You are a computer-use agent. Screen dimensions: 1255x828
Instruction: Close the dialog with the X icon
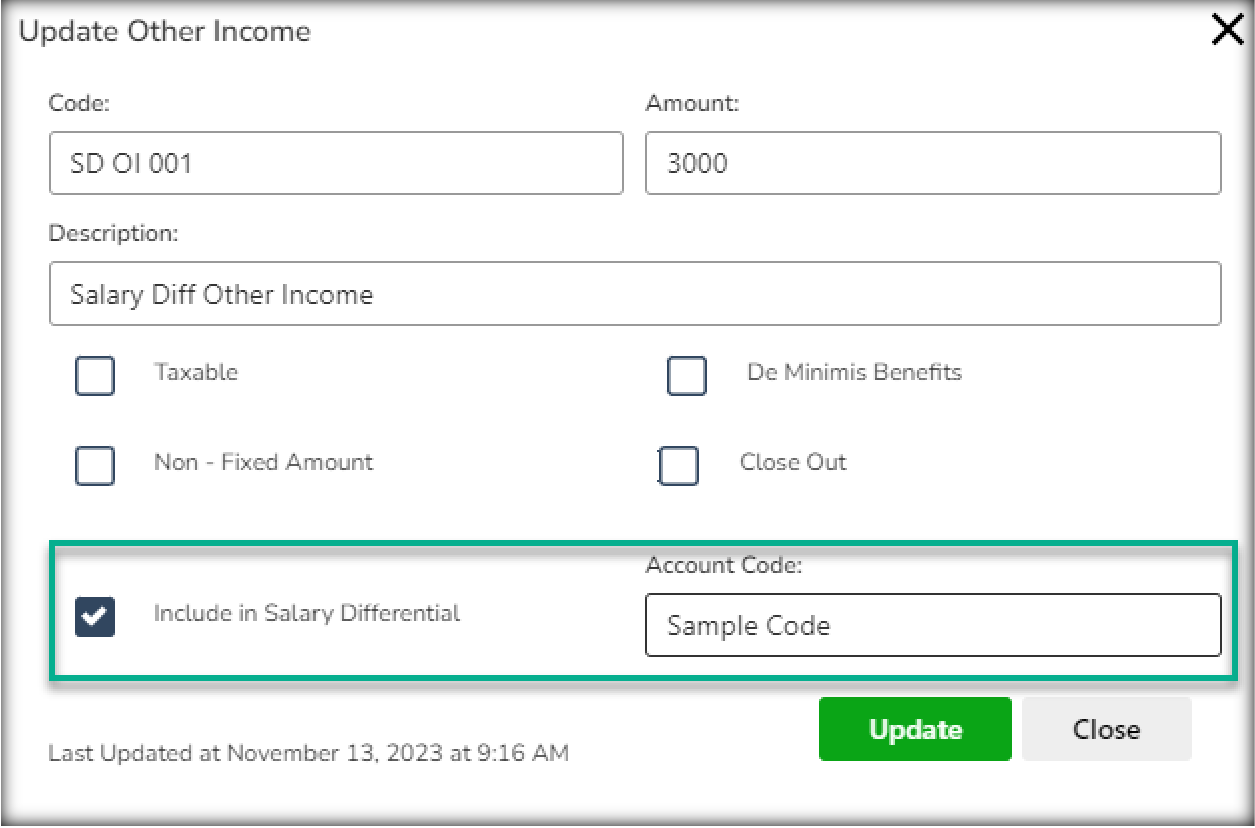coord(1227,32)
